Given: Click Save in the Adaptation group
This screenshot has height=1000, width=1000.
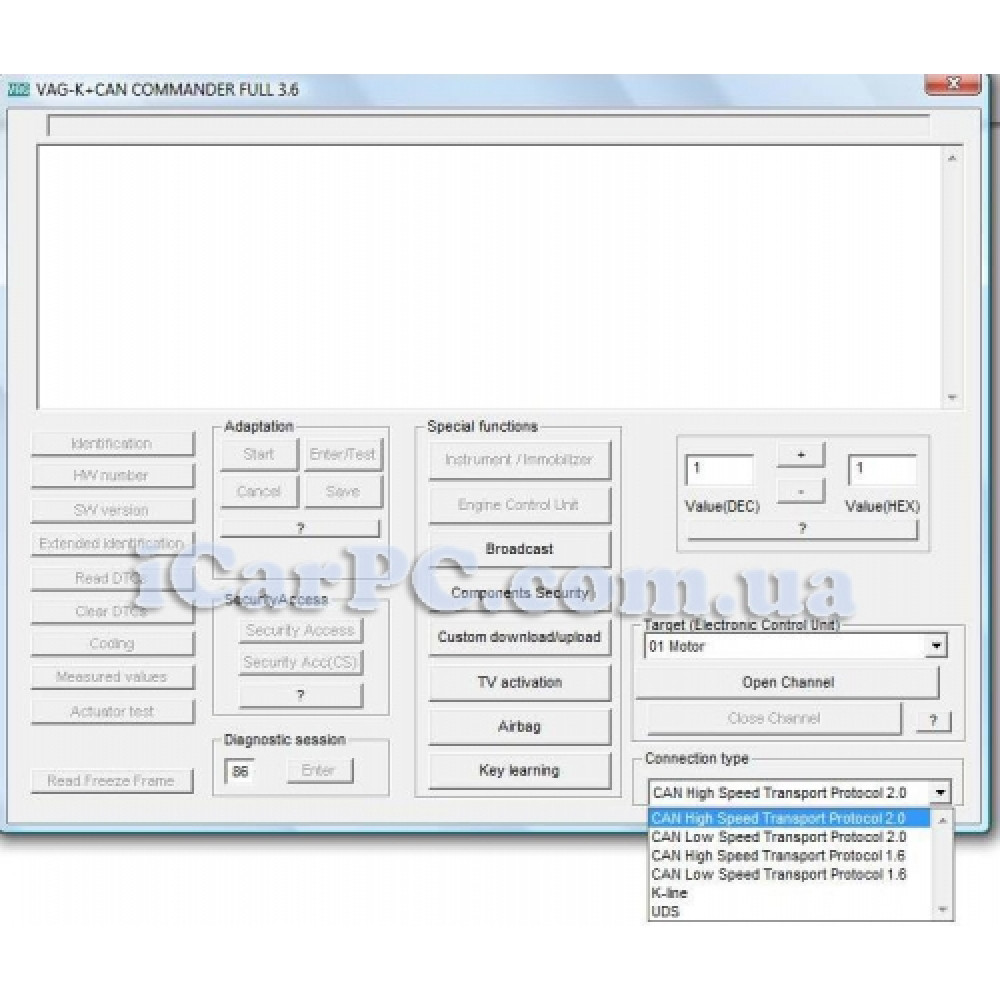Looking at the screenshot, I should [343, 491].
